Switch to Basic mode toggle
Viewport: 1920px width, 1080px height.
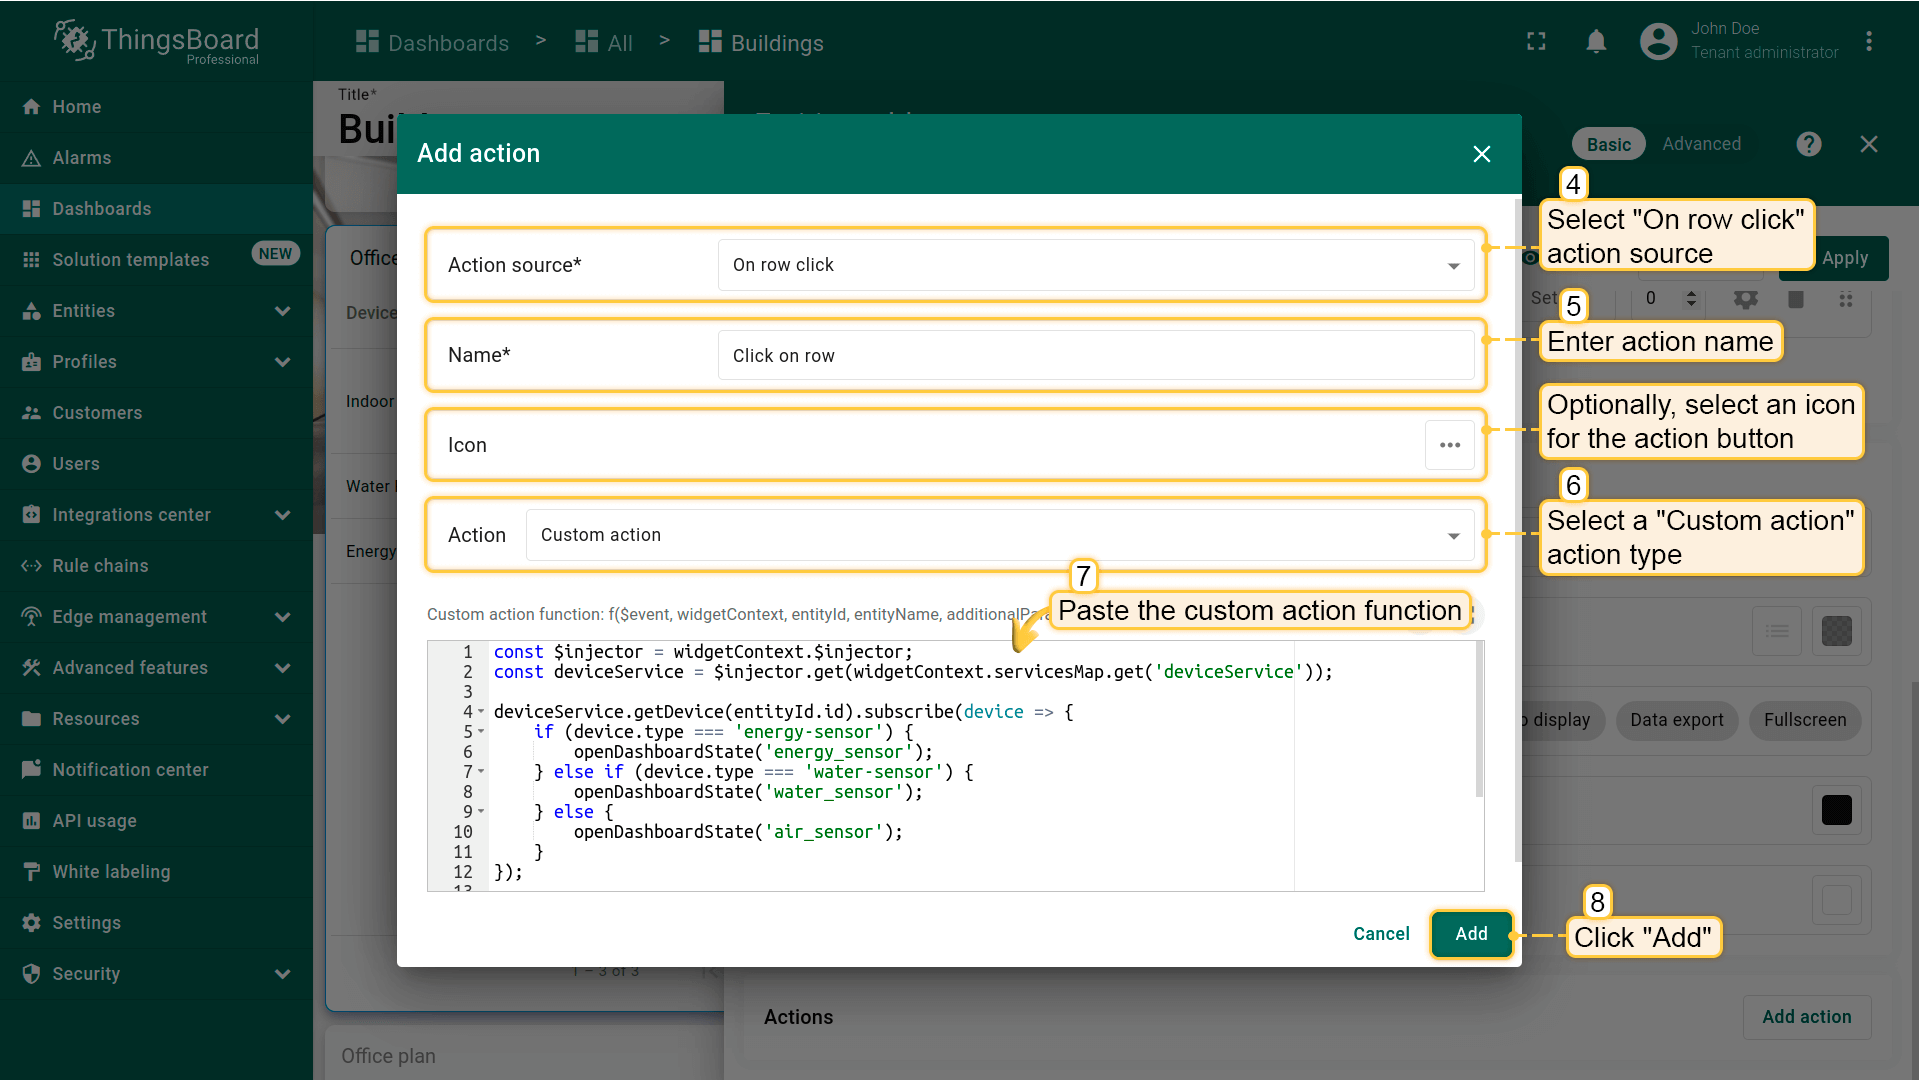(x=1608, y=144)
